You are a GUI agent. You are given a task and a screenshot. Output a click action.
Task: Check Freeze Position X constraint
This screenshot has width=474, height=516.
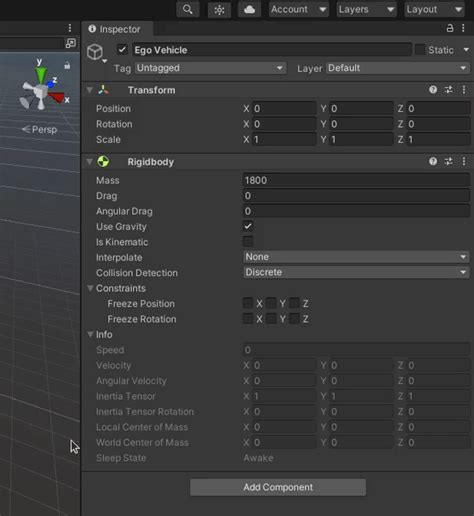pos(248,303)
